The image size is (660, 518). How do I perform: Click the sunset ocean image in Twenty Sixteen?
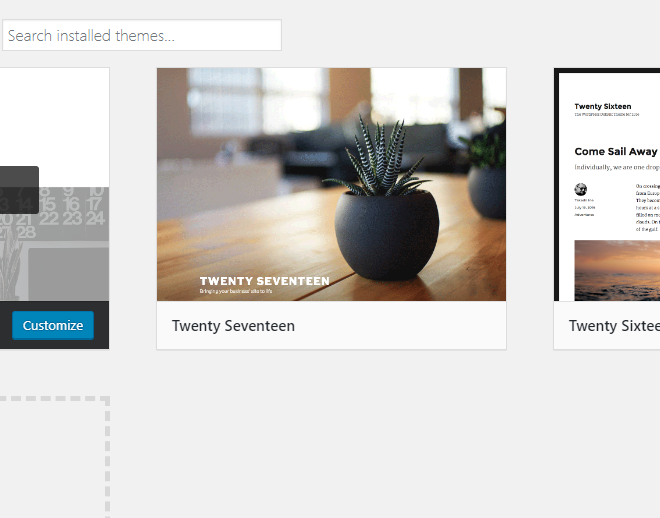(x=617, y=271)
